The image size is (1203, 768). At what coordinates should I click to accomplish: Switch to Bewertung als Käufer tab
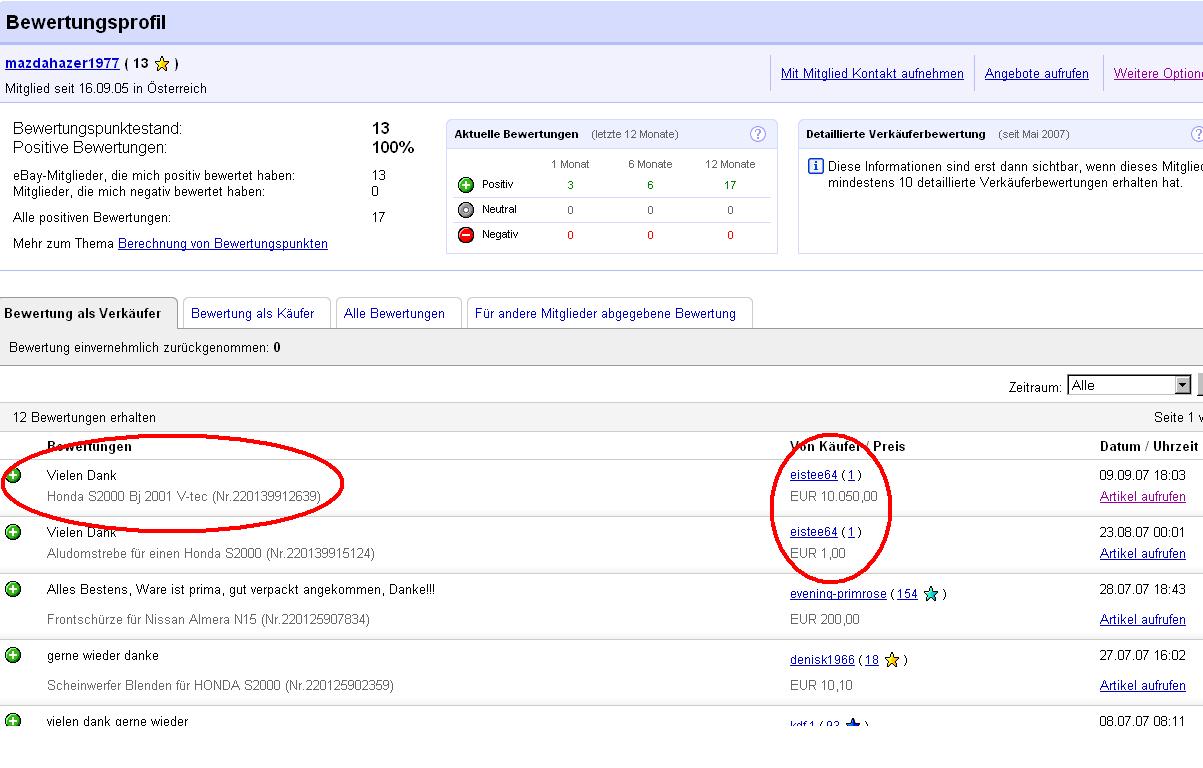point(253,313)
